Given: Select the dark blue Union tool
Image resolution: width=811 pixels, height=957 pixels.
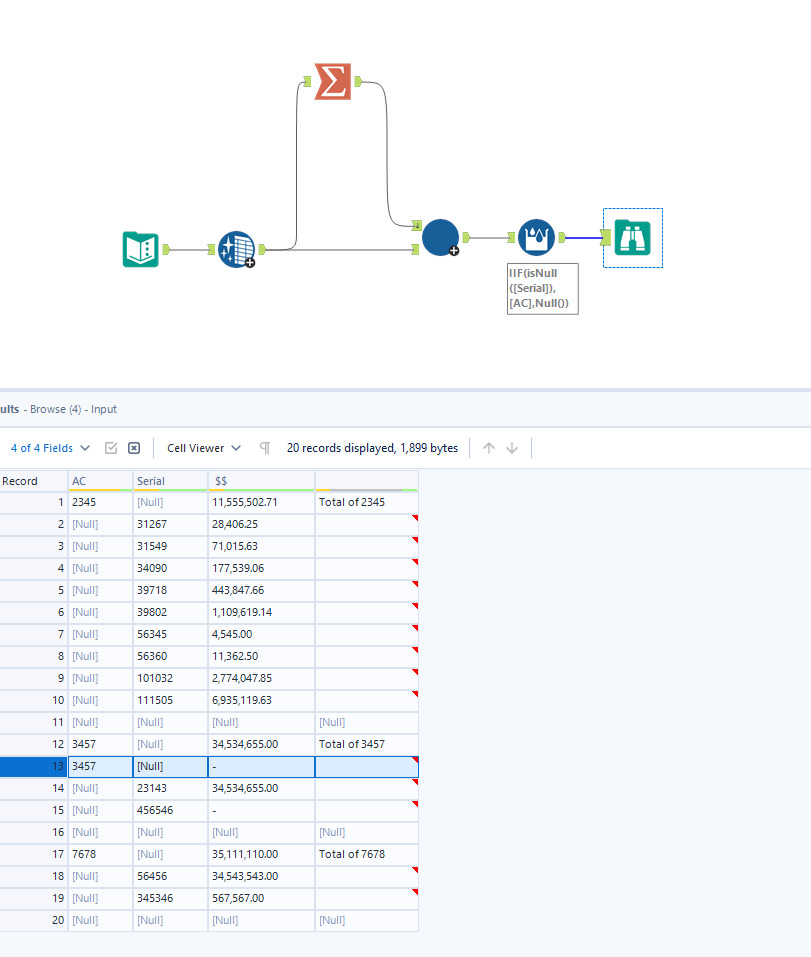Looking at the screenshot, I should (440, 238).
